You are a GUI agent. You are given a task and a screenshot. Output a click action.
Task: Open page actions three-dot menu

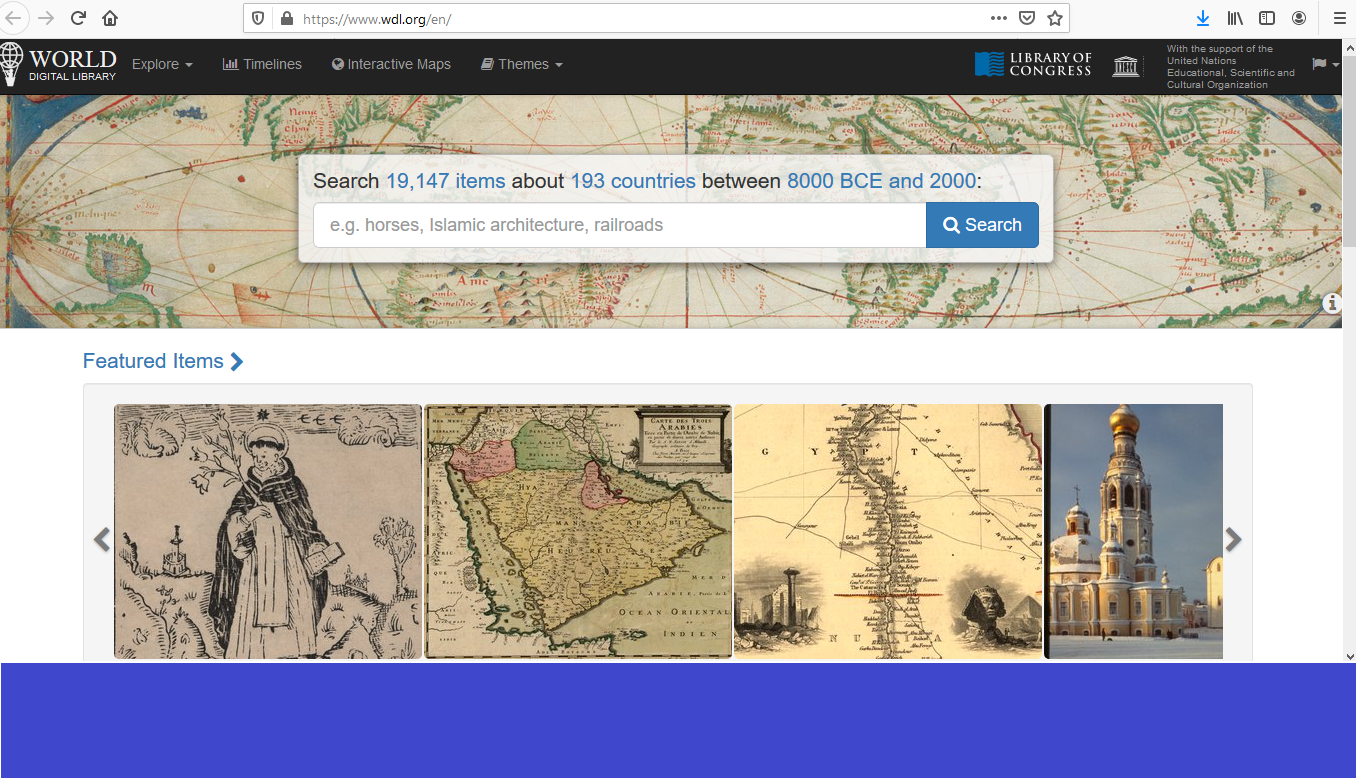pos(999,18)
